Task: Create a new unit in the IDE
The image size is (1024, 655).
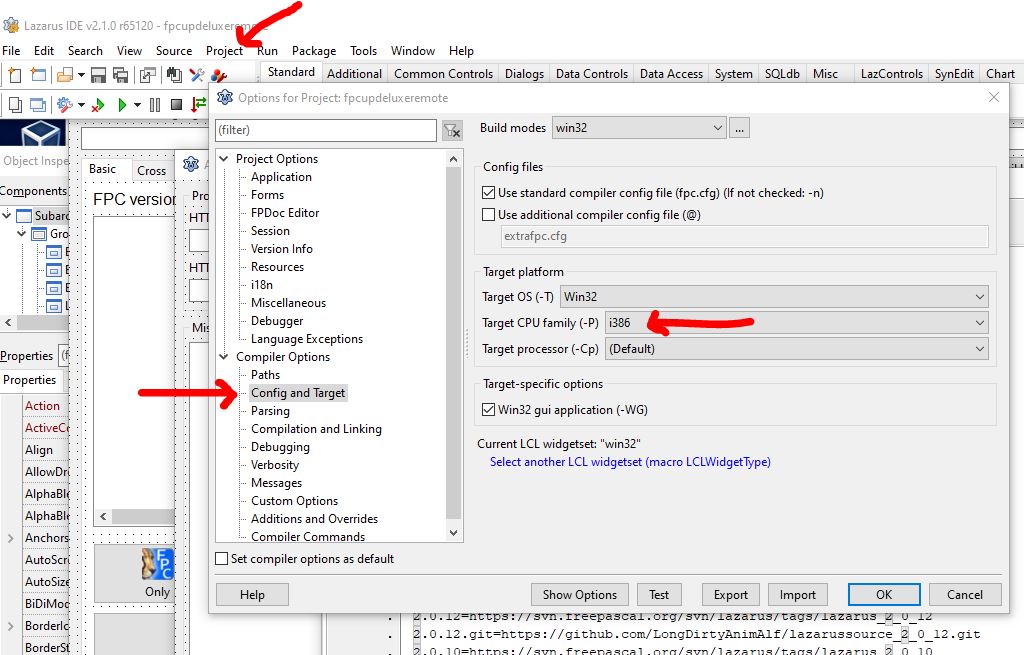Action: click(15, 75)
